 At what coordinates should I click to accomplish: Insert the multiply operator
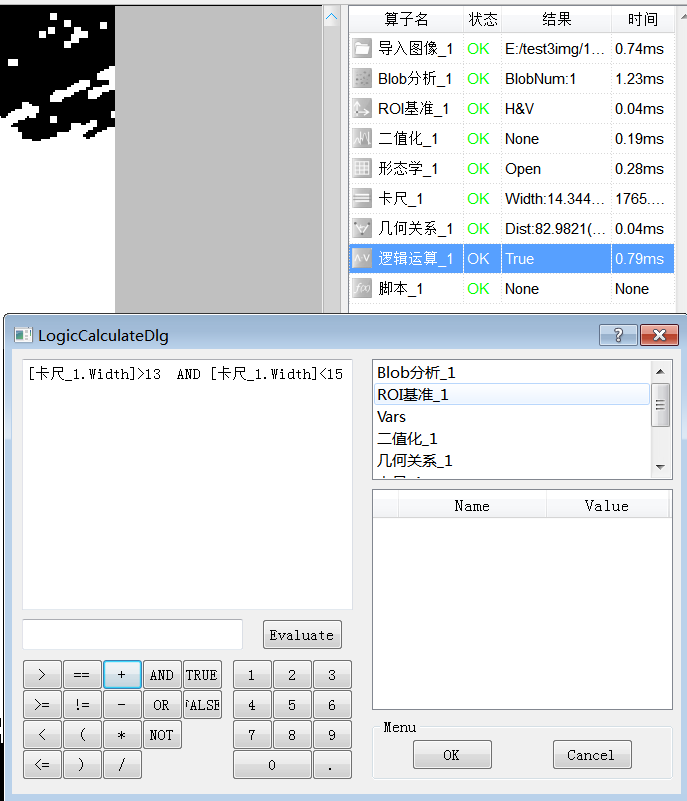(x=122, y=735)
